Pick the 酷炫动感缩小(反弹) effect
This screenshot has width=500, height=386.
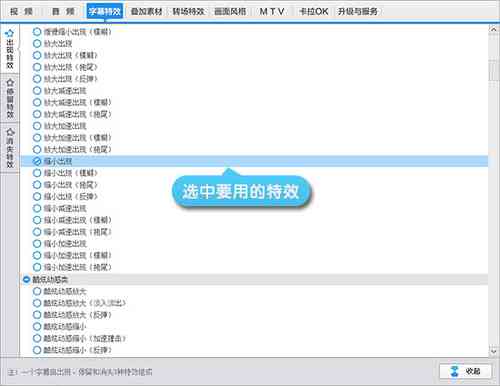pos(72,350)
